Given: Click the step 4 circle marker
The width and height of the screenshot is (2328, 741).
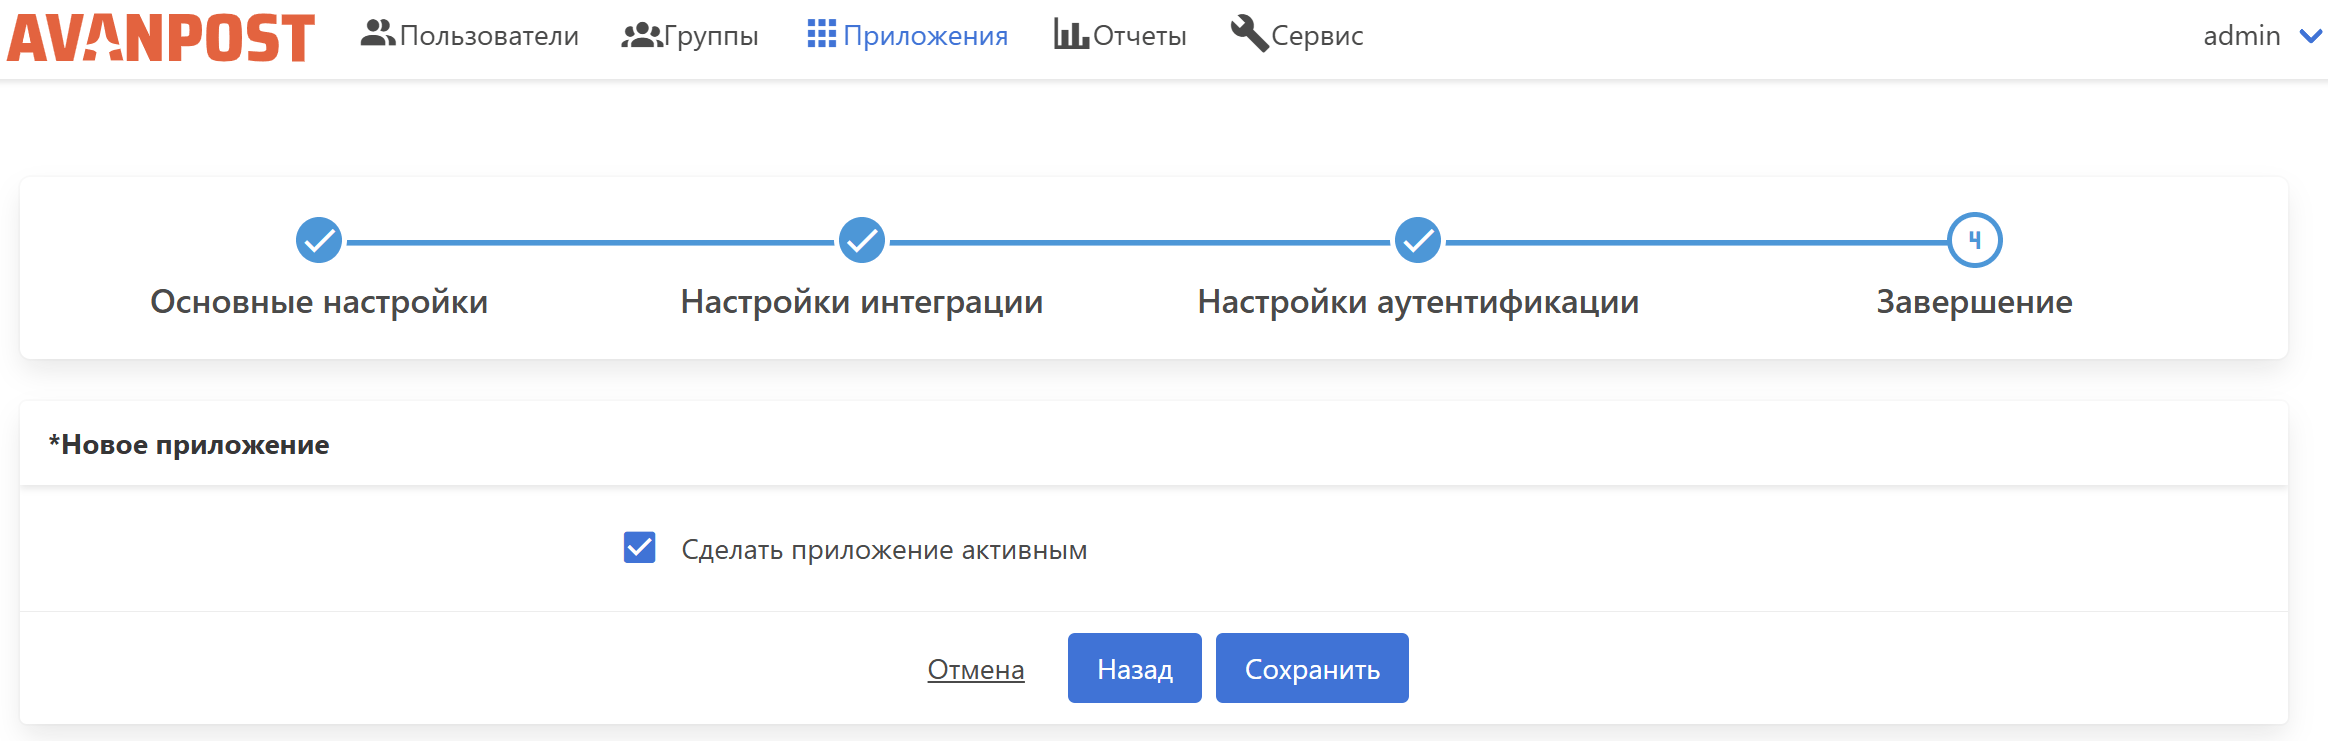Looking at the screenshot, I should coord(1975,240).
